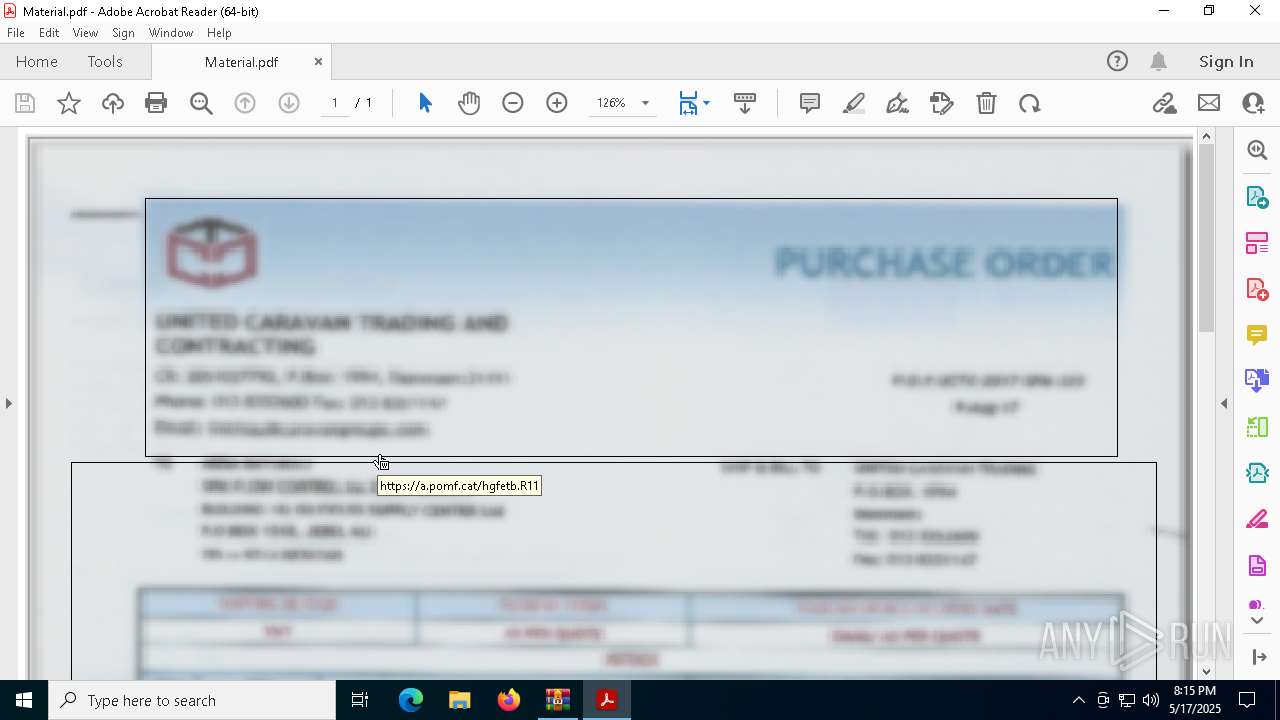
Task: Open Firefox from taskbar
Action: pyautogui.click(x=509, y=700)
